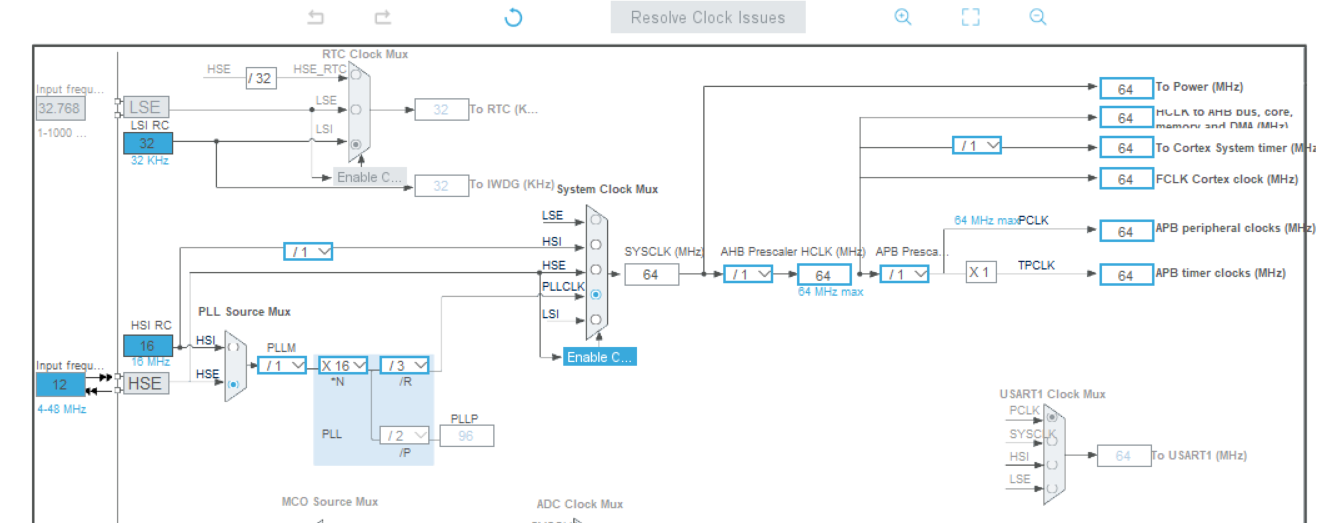This screenshot has width=1317, height=523.
Task: Click the HSE input frequency field
Action: [61, 385]
